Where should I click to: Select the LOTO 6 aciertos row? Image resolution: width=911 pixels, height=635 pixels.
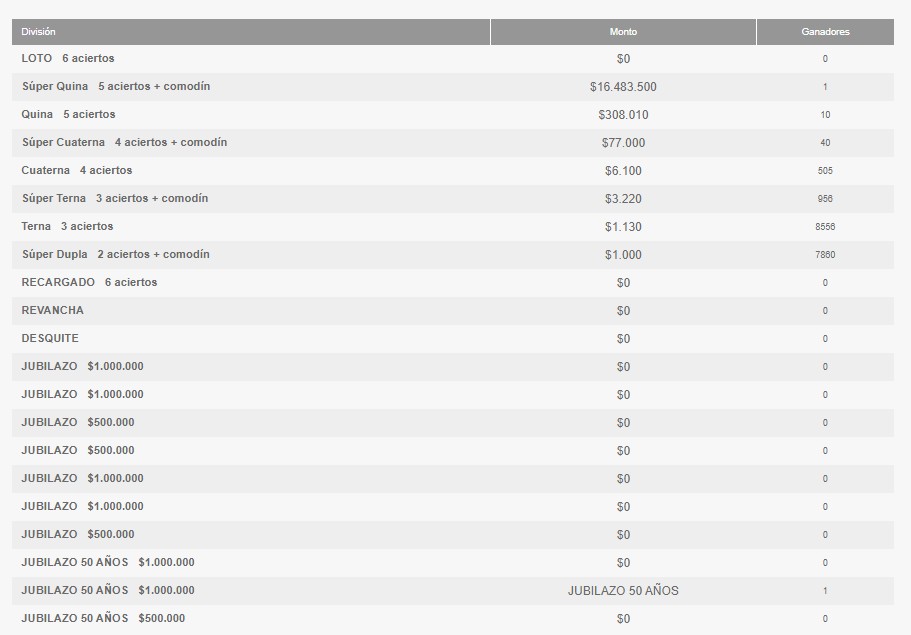[x=68, y=59]
